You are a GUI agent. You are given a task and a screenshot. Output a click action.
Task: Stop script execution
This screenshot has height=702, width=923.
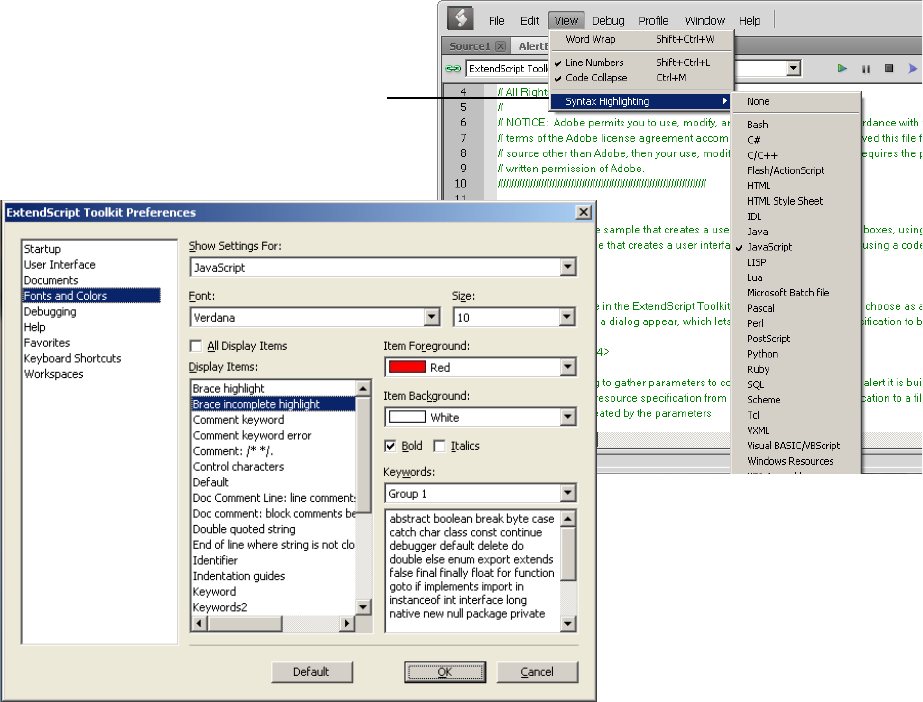tap(889, 68)
